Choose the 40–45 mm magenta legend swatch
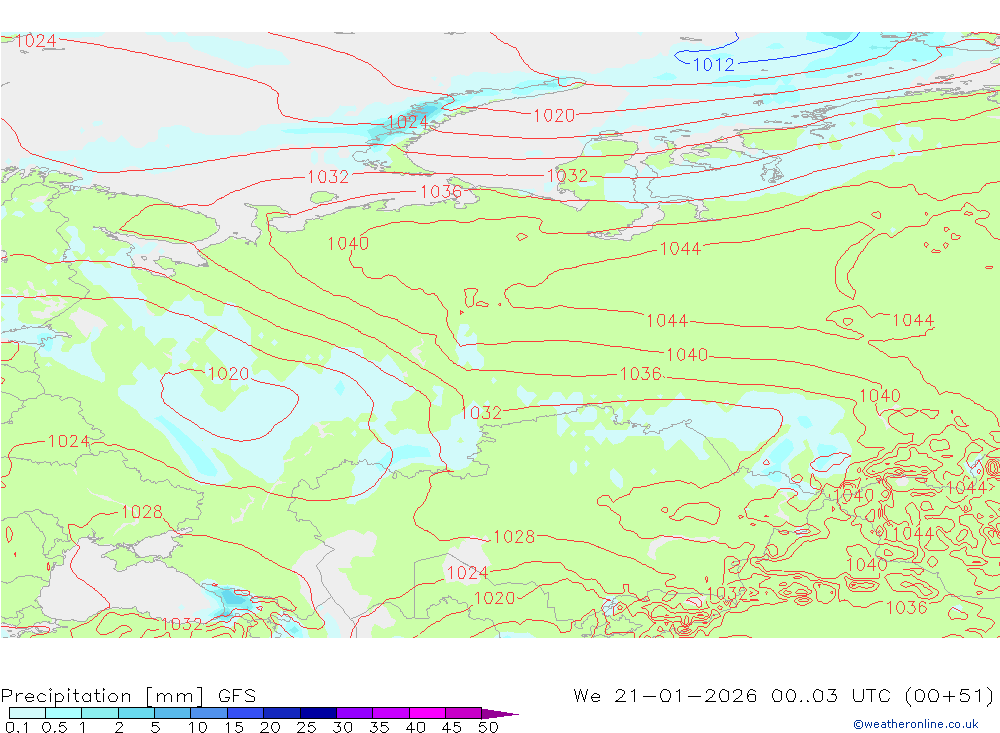 [x=427, y=713]
